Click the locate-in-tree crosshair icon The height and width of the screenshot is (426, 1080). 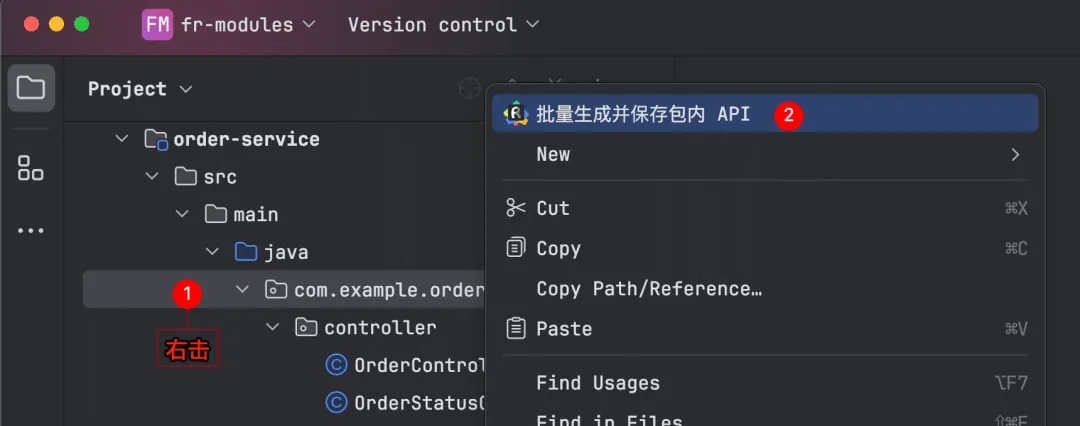(470, 89)
